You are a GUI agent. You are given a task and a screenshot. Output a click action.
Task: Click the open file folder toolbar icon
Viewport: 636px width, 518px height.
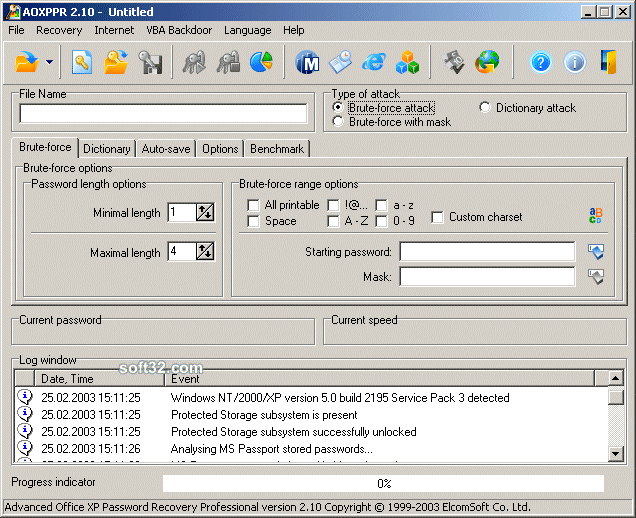point(26,62)
